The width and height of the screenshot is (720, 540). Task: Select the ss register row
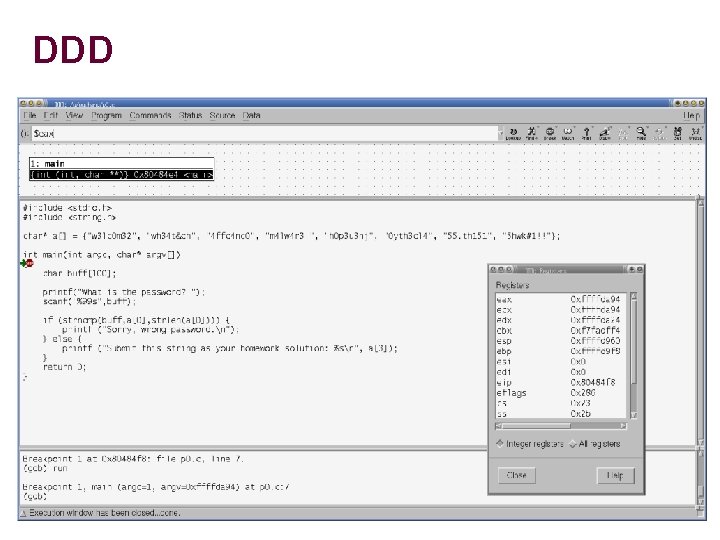pyautogui.click(x=562, y=414)
